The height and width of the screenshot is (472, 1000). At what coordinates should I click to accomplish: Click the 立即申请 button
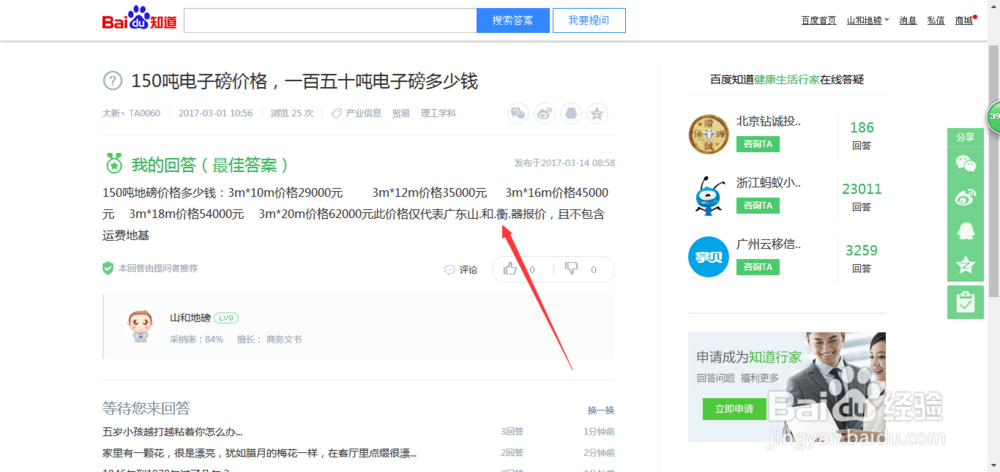[734, 409]
